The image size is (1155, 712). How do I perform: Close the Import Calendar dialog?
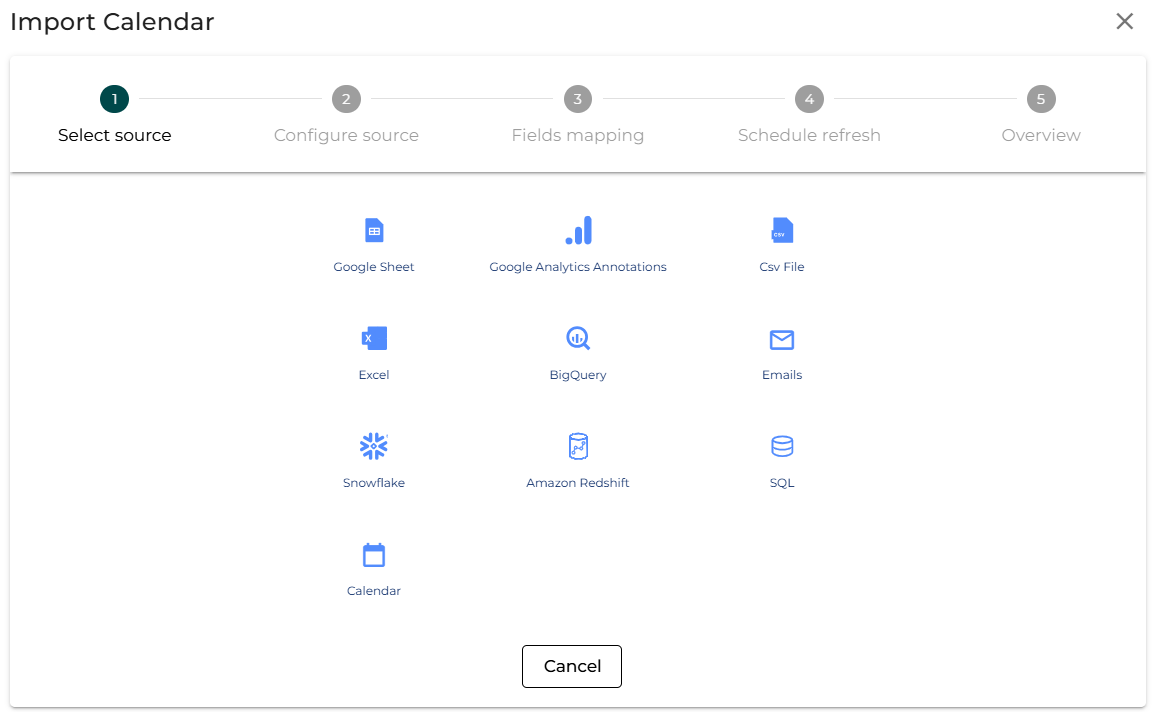[x=1125, y=22]
